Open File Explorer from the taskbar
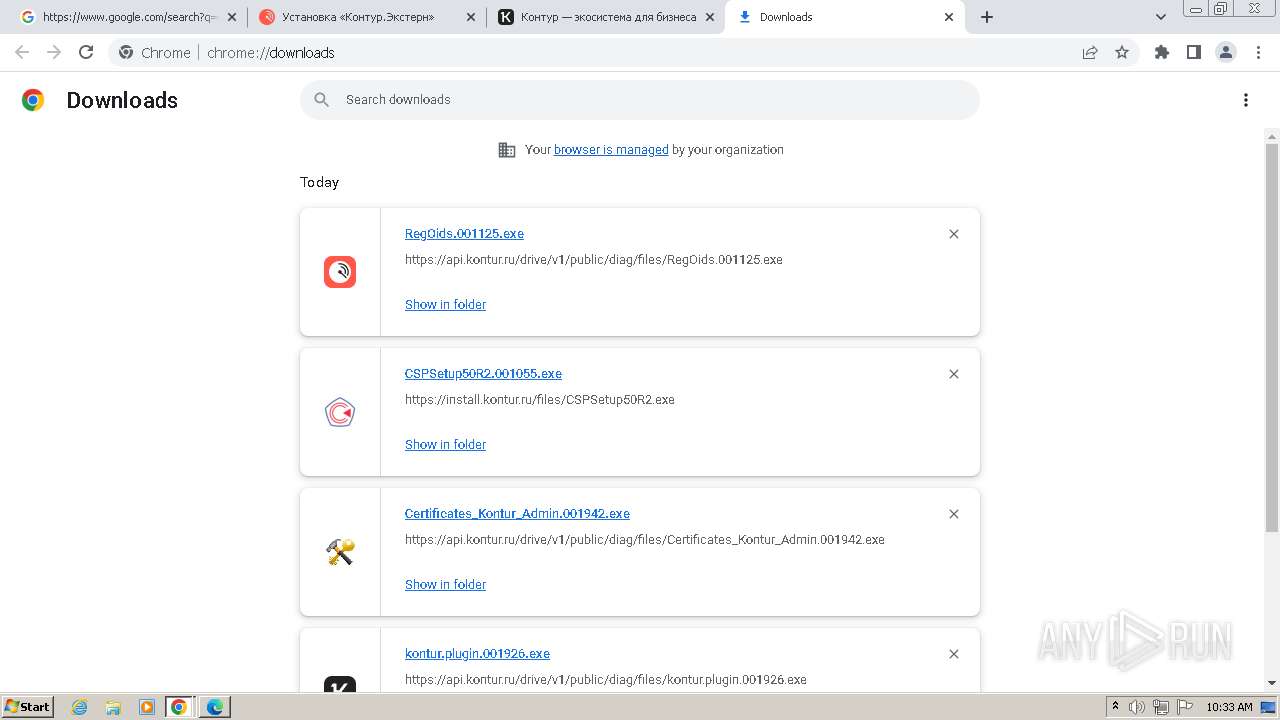The image size is (1280, 720). point(113,707)
